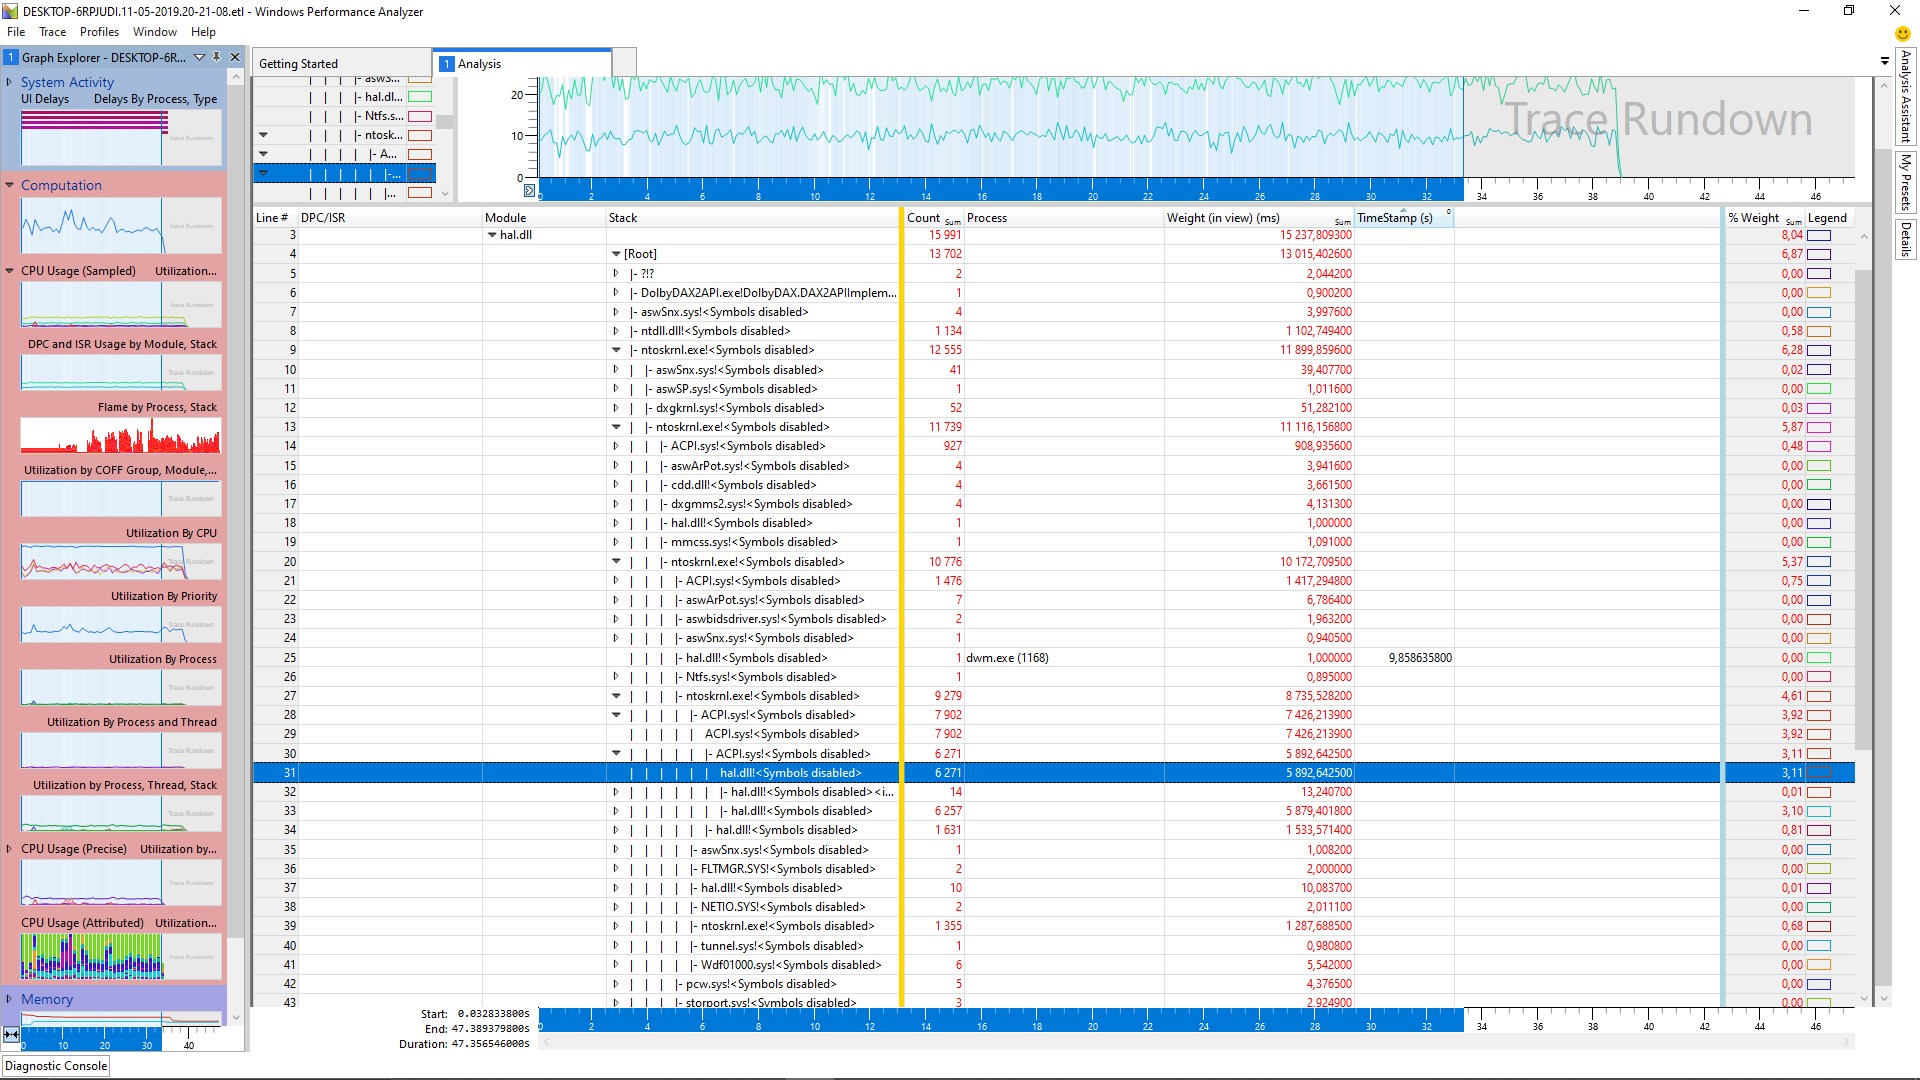Click the table's vertical scrollbar
Image resolution: width=1920 pixels, height=1080 pixels.
1863,510
